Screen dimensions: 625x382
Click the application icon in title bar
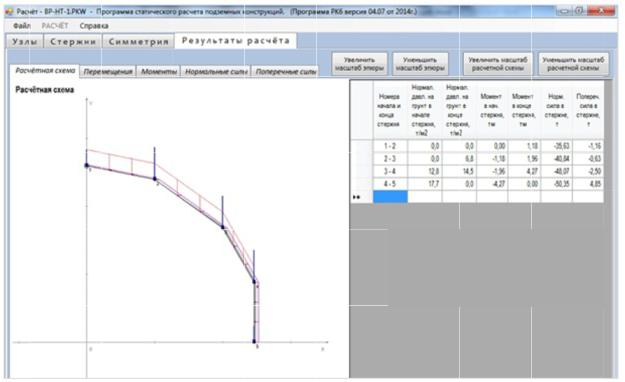click(9, 12)
